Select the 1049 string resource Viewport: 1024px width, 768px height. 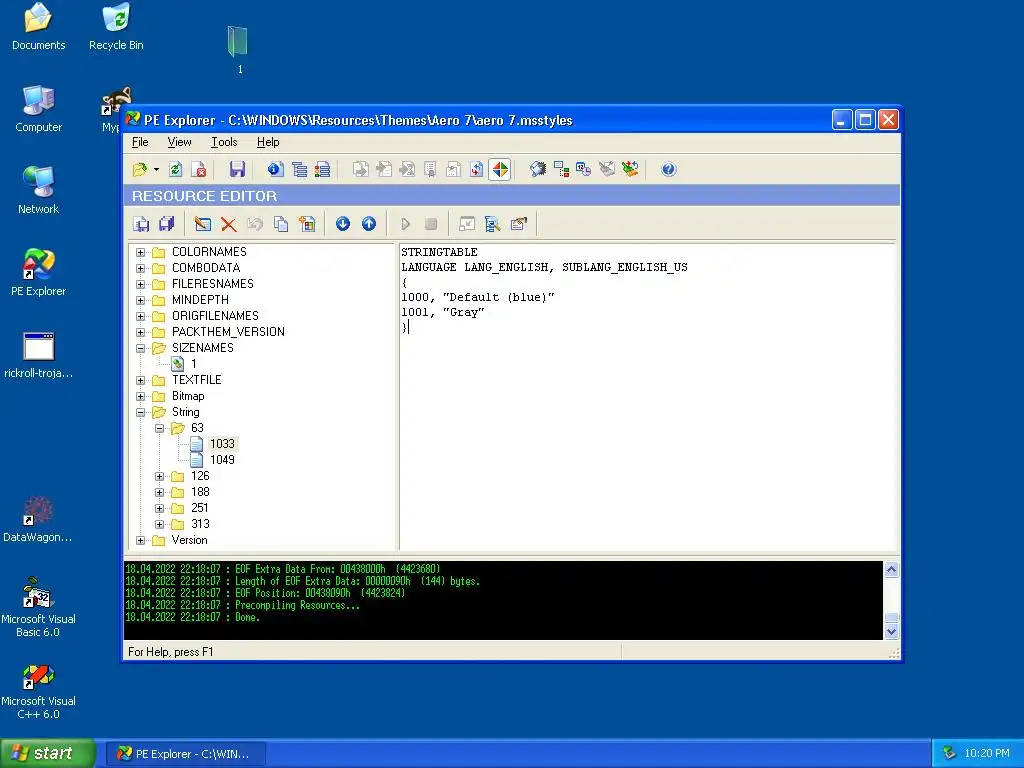pos(222,460)
